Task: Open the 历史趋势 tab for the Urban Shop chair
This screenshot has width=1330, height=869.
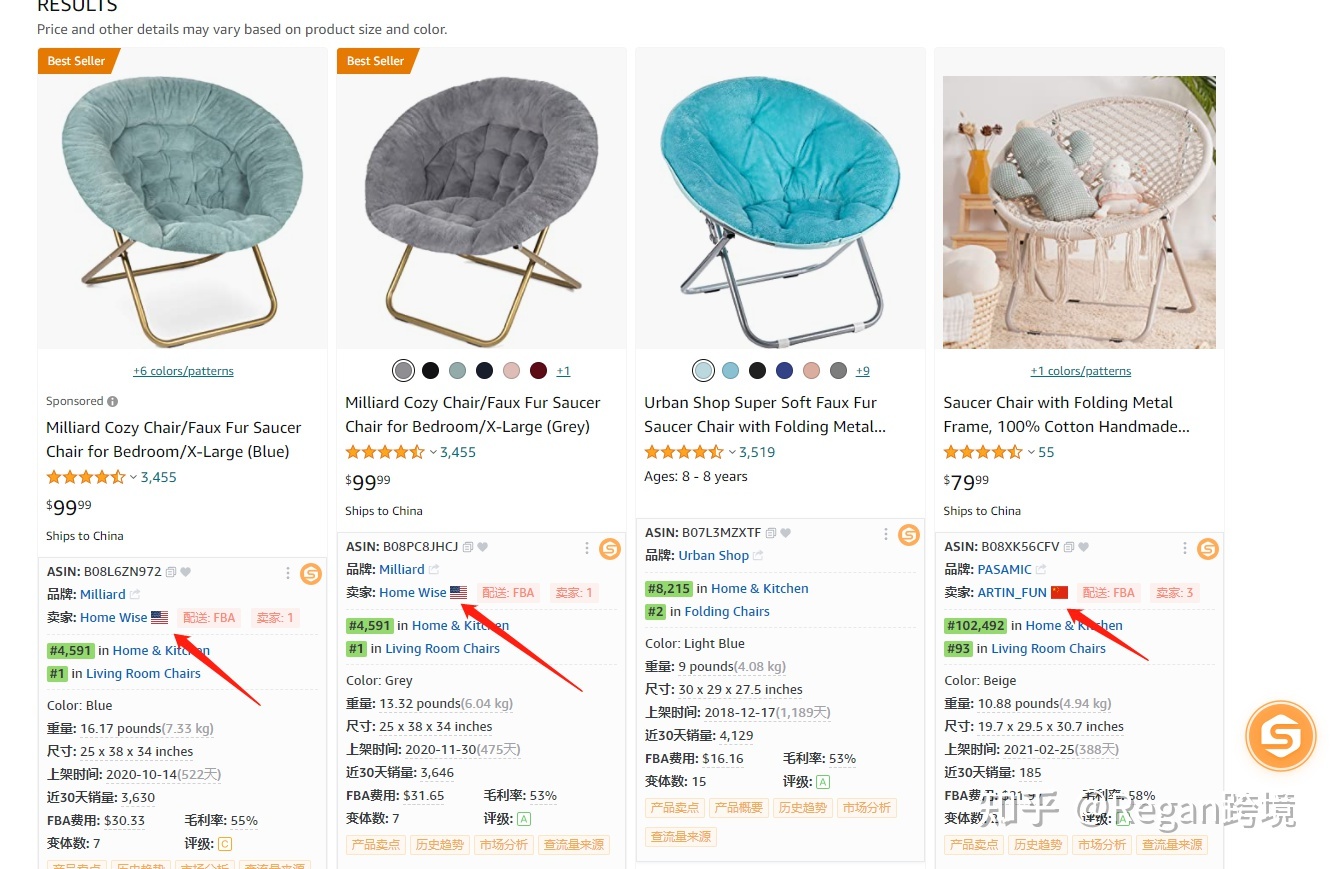Action: click(803, 807)
